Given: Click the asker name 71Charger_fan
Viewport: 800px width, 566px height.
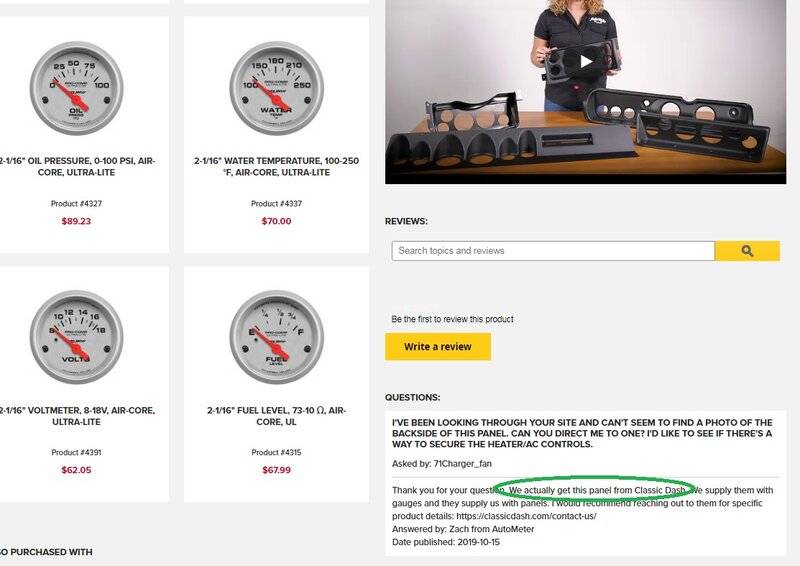Looking at the screenshot, I should 463,464.
